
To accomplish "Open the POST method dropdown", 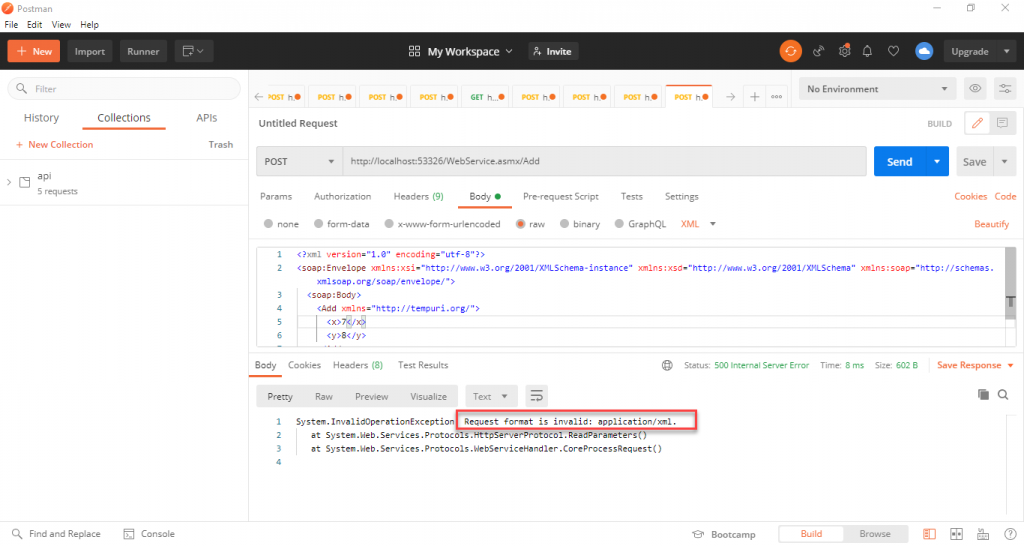I will point(299,161).
